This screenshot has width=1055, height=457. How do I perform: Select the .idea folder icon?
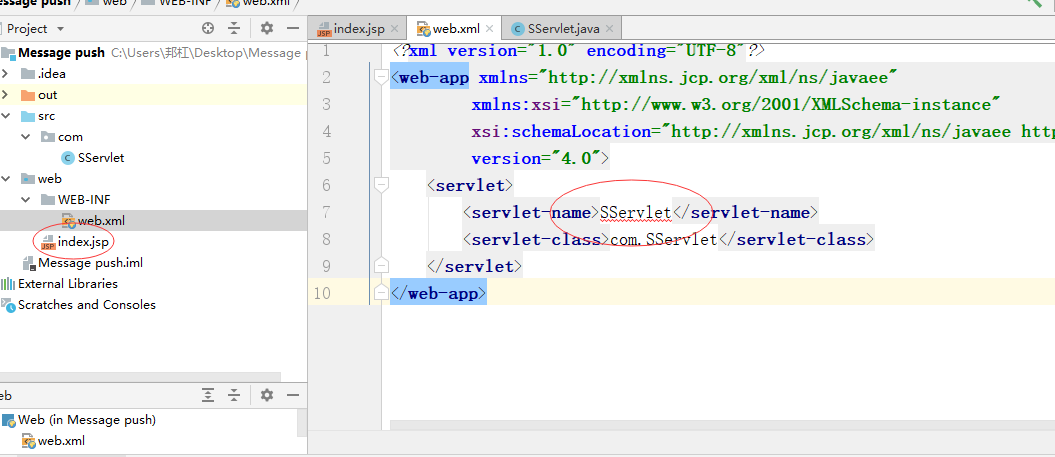28,73
